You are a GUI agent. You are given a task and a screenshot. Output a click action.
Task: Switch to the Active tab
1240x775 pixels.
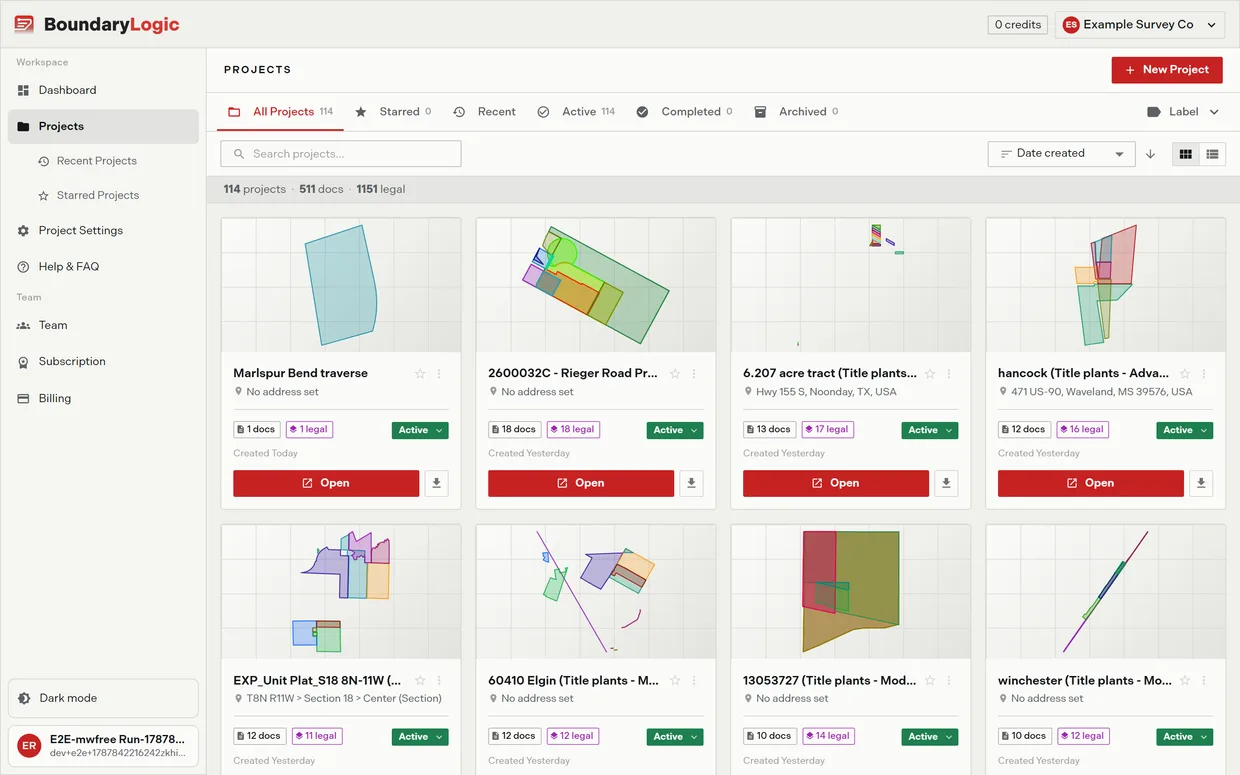(576, 112)
